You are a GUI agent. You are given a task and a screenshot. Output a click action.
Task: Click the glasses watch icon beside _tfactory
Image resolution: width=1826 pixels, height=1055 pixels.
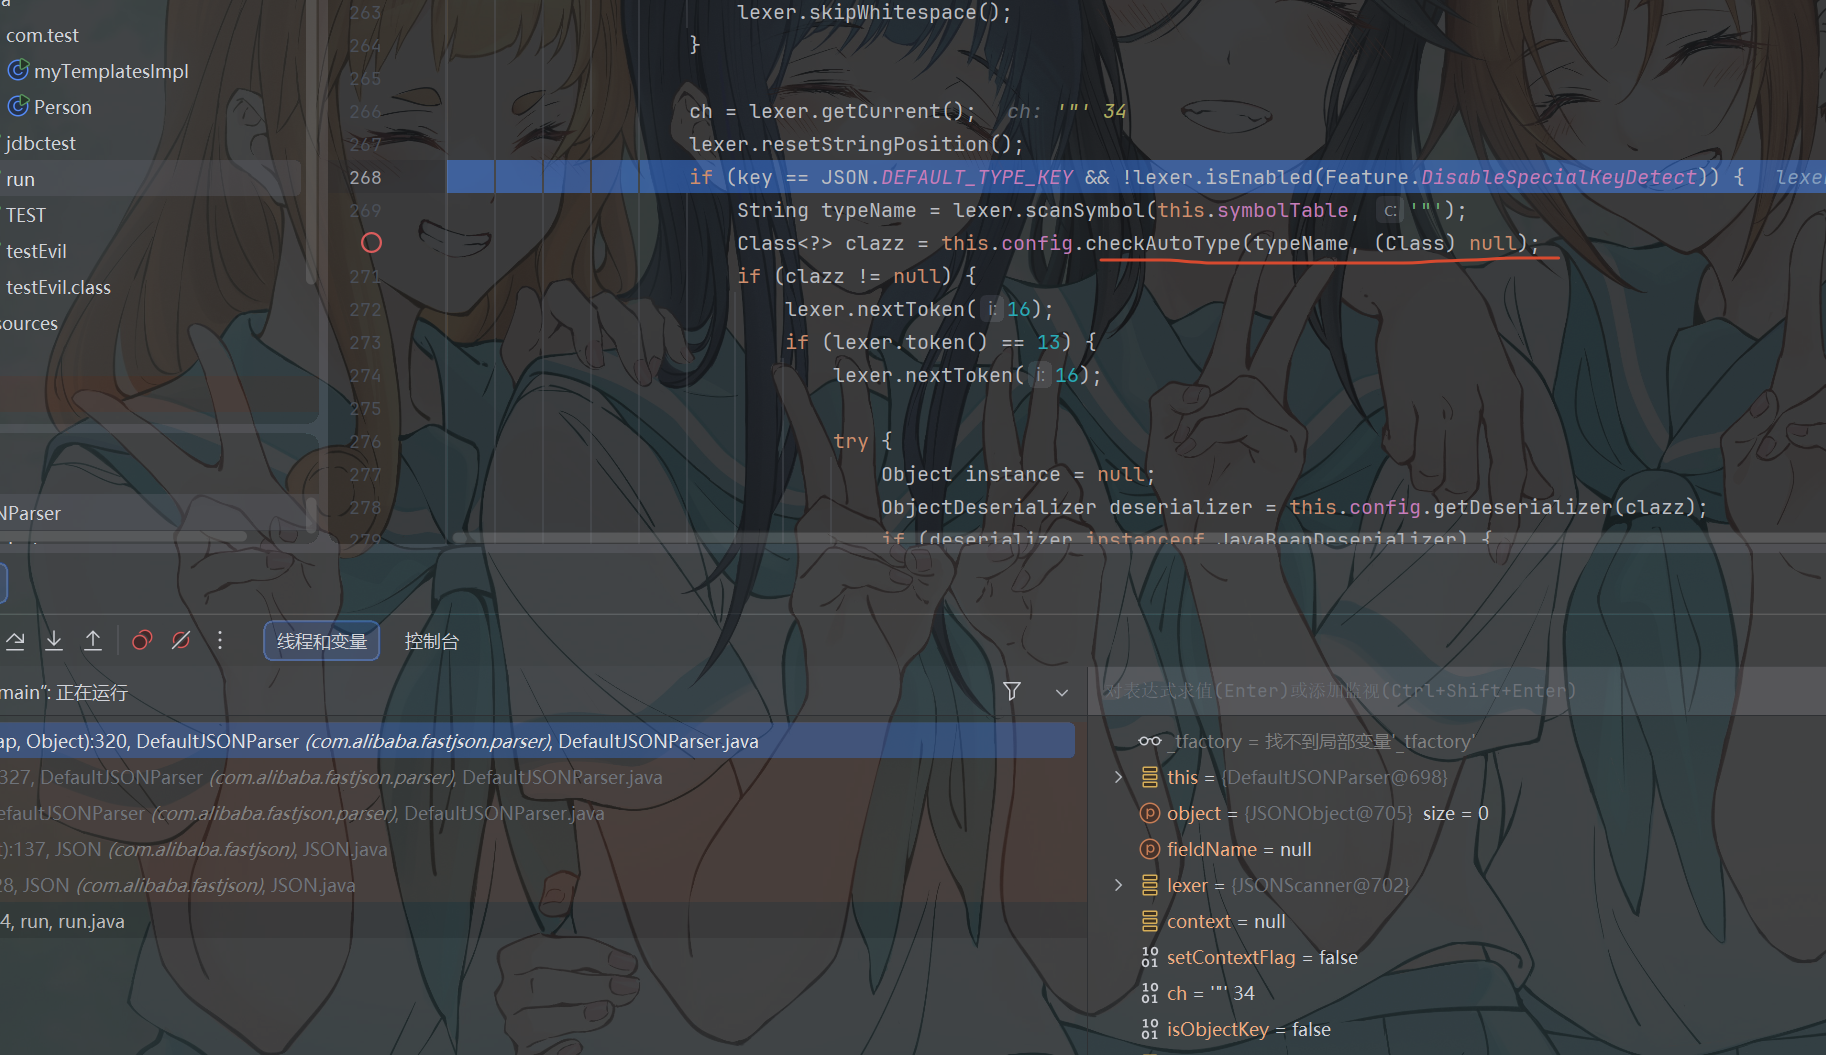point(1150,742)
